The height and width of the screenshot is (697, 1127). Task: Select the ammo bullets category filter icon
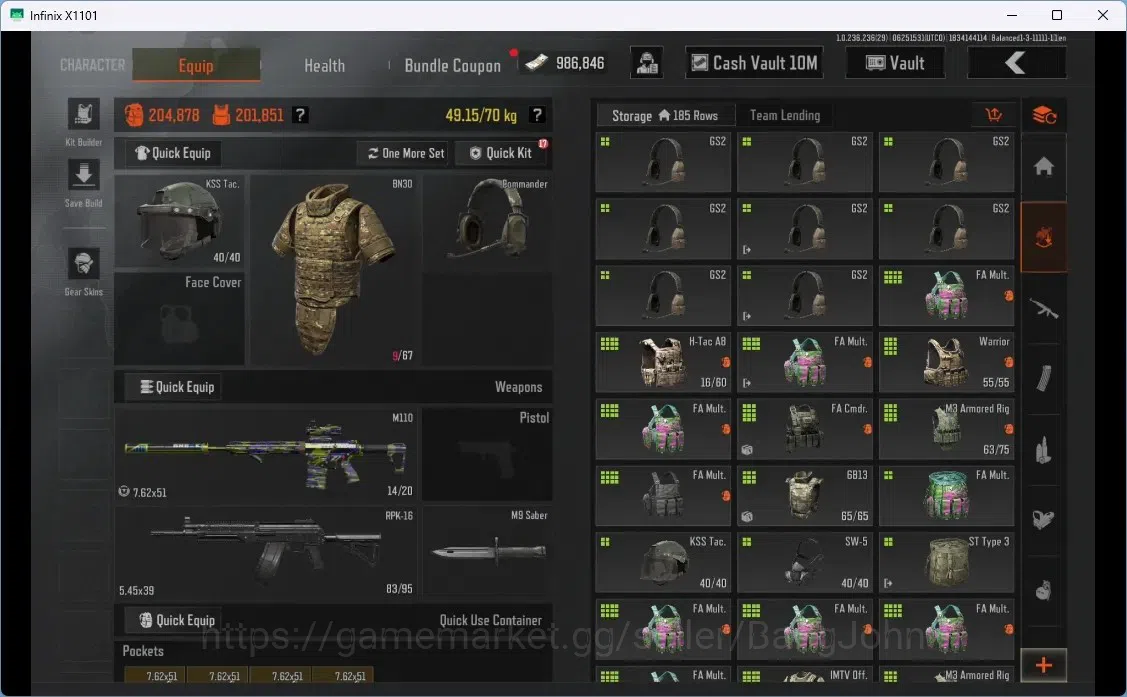1044,450
